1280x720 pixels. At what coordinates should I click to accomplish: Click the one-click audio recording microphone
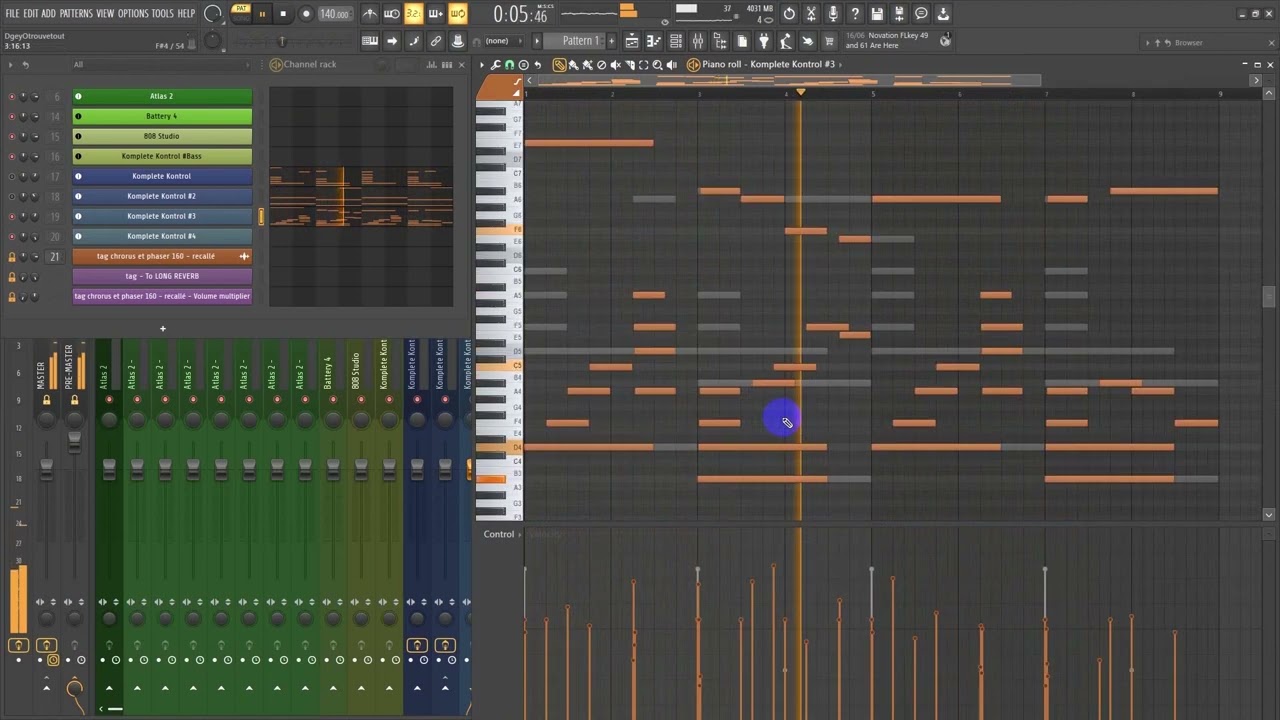click(x=833, y=14)
